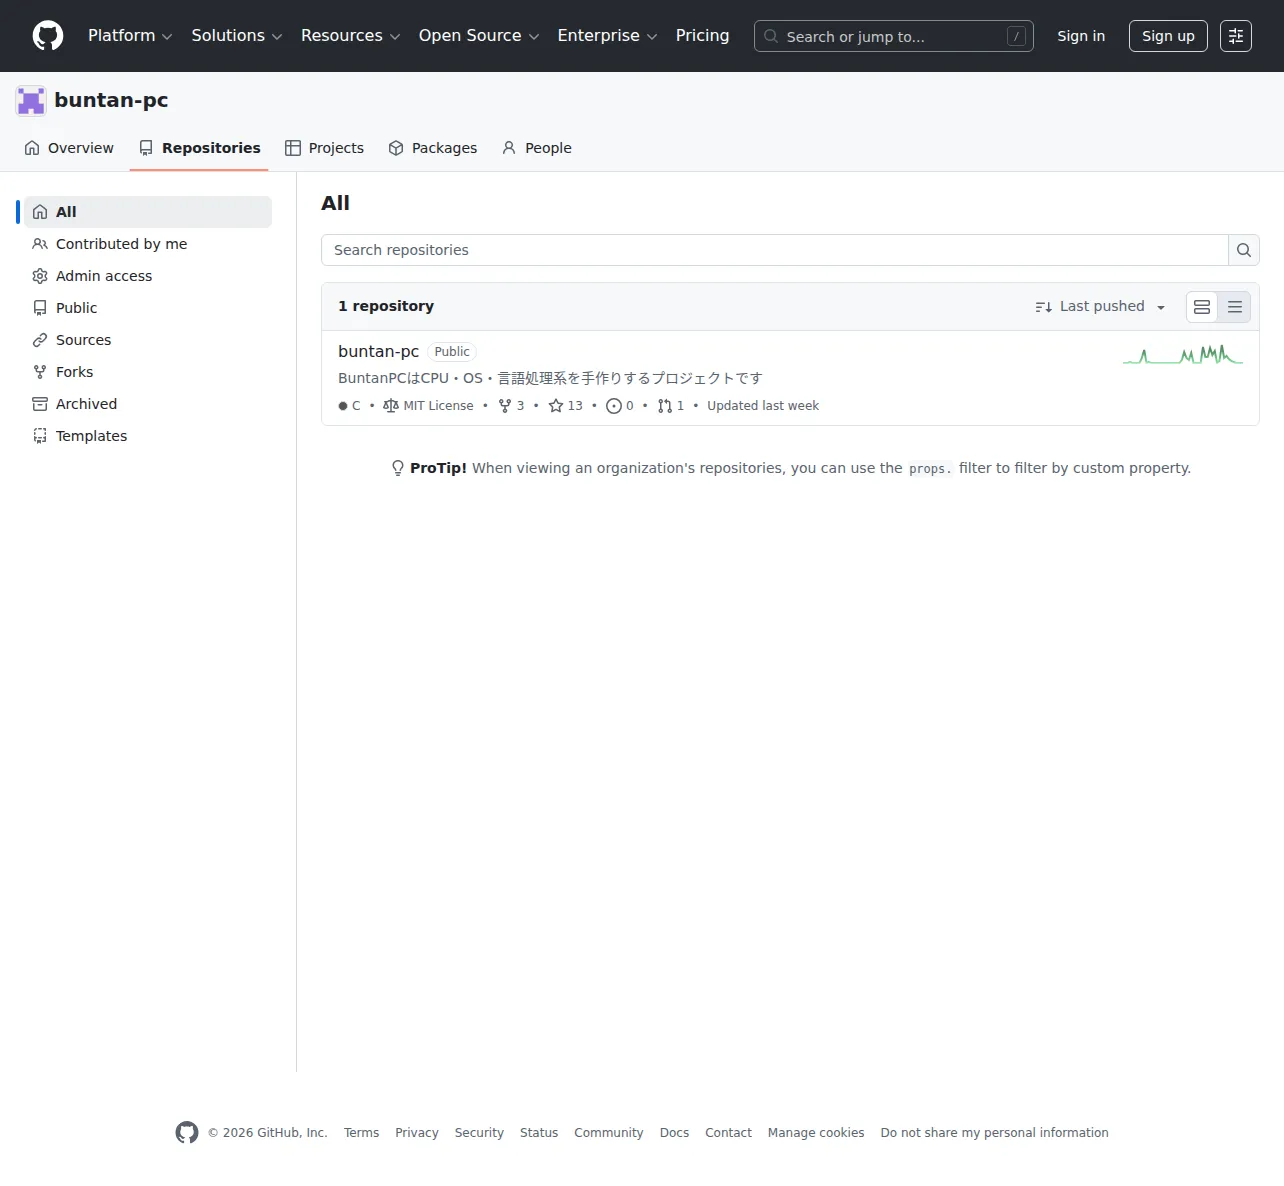The image size is (1284, 1186).
Task: Click the Public badge beside buntan-pc
Action: (452, 352)
